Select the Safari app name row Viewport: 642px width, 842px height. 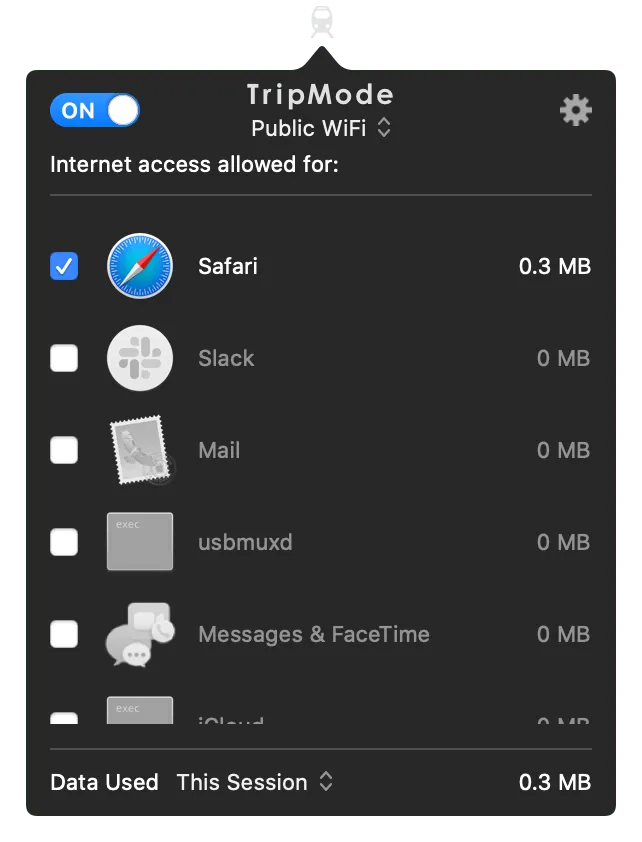[228, 266]
